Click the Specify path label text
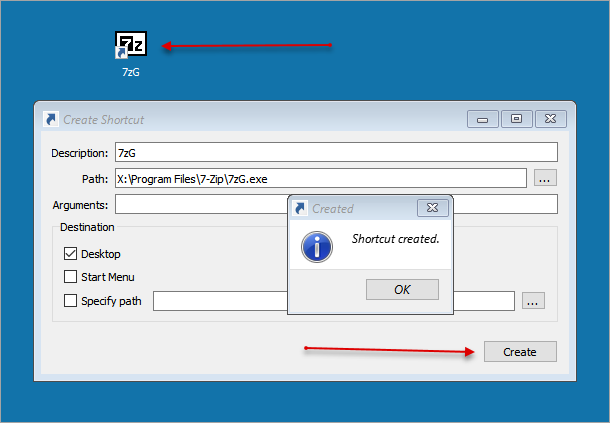This screenshot has height=423, width=610. 111,301
